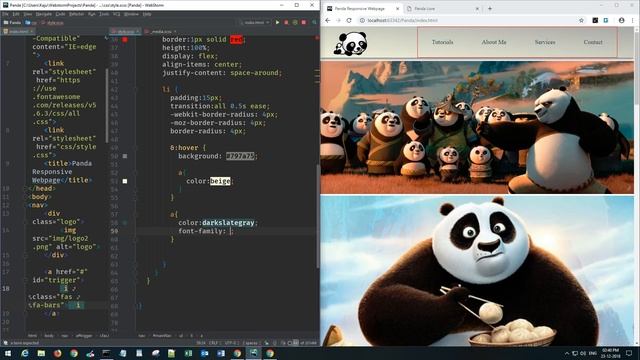Reload the page in Chrome
Viewport: 640px width, 360px height.
pos(349,20)
